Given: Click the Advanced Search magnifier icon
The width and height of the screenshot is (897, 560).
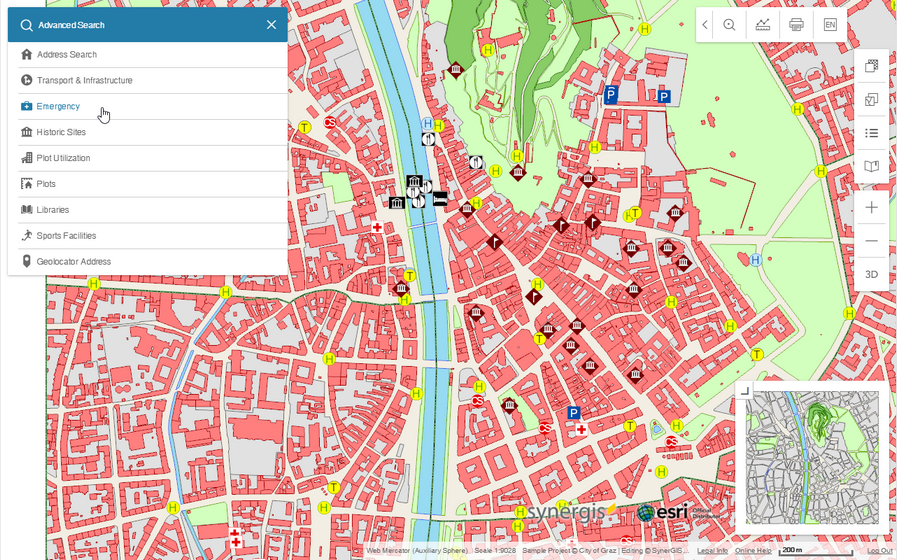Looking at the screenshot, I should pyautogui.click(x=26, y=25).
